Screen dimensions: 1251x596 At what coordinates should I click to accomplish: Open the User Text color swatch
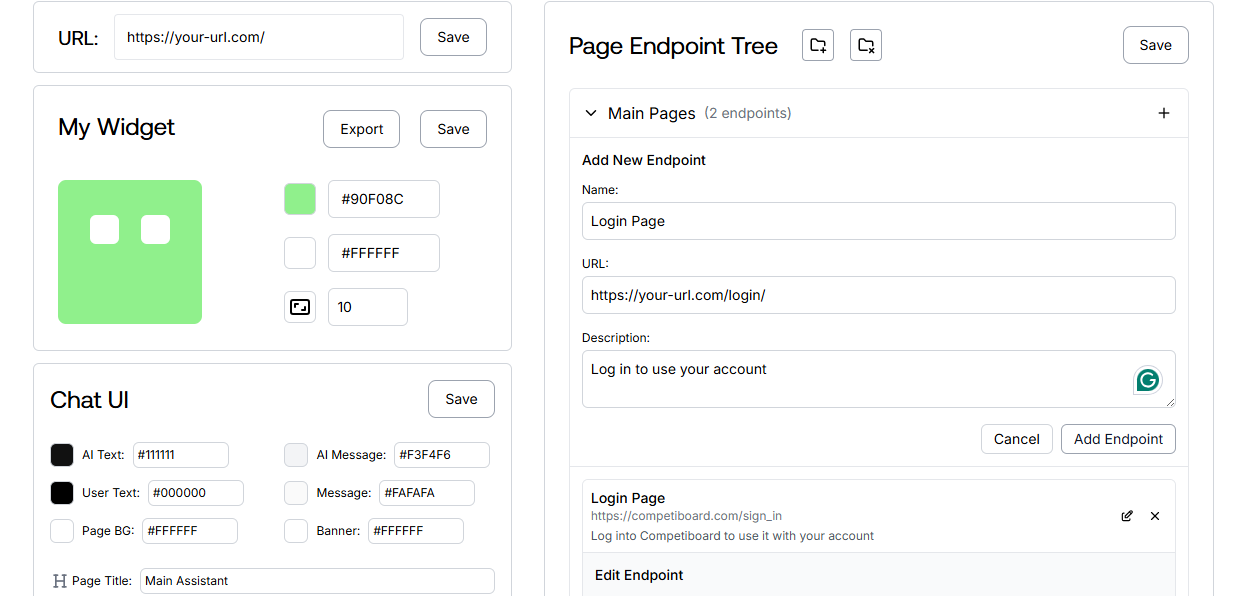pos(62,493)
